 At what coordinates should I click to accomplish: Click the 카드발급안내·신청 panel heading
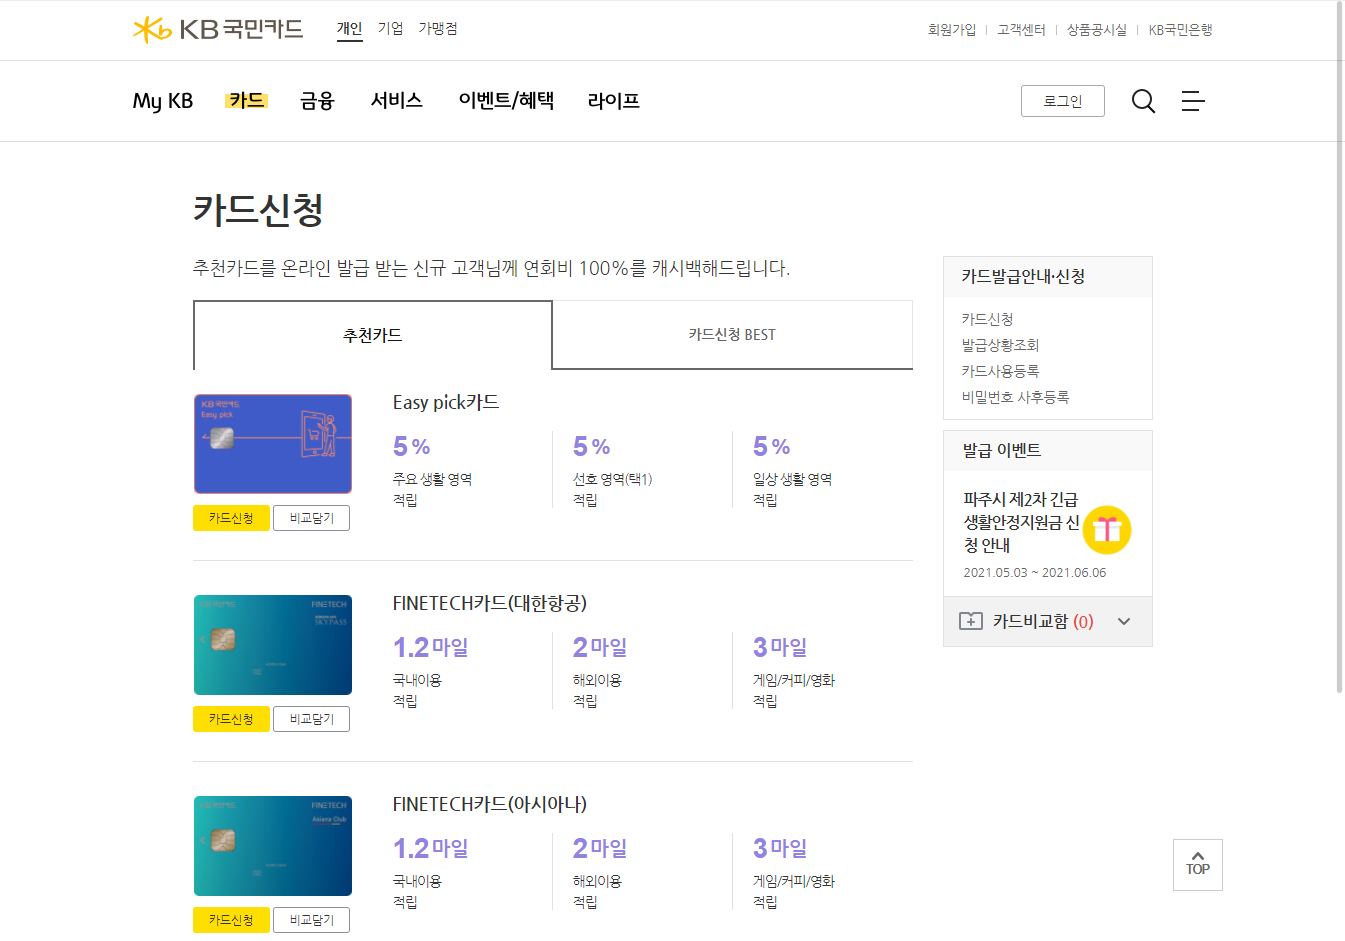[1023, 277]
